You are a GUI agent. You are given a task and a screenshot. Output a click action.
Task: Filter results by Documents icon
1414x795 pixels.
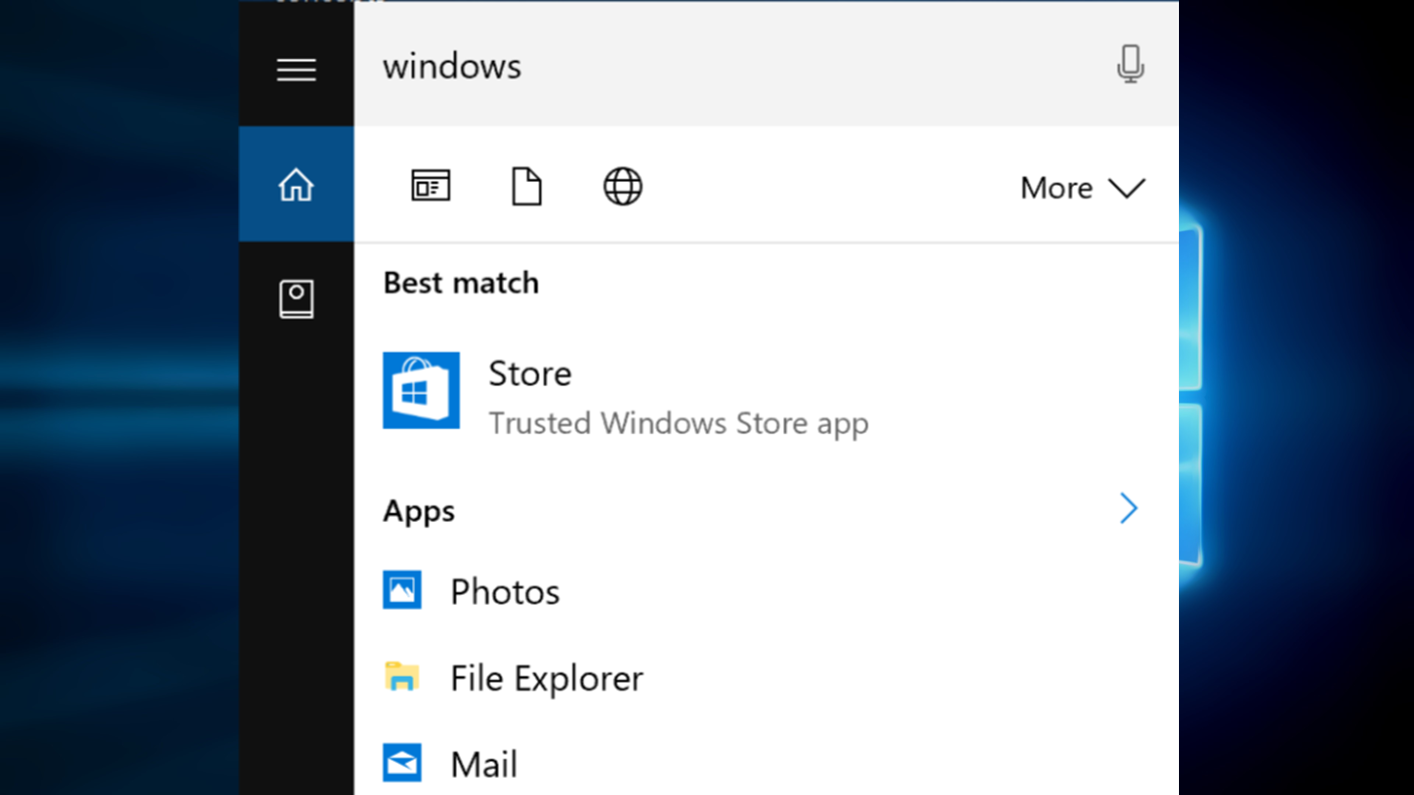pos(526,186)
